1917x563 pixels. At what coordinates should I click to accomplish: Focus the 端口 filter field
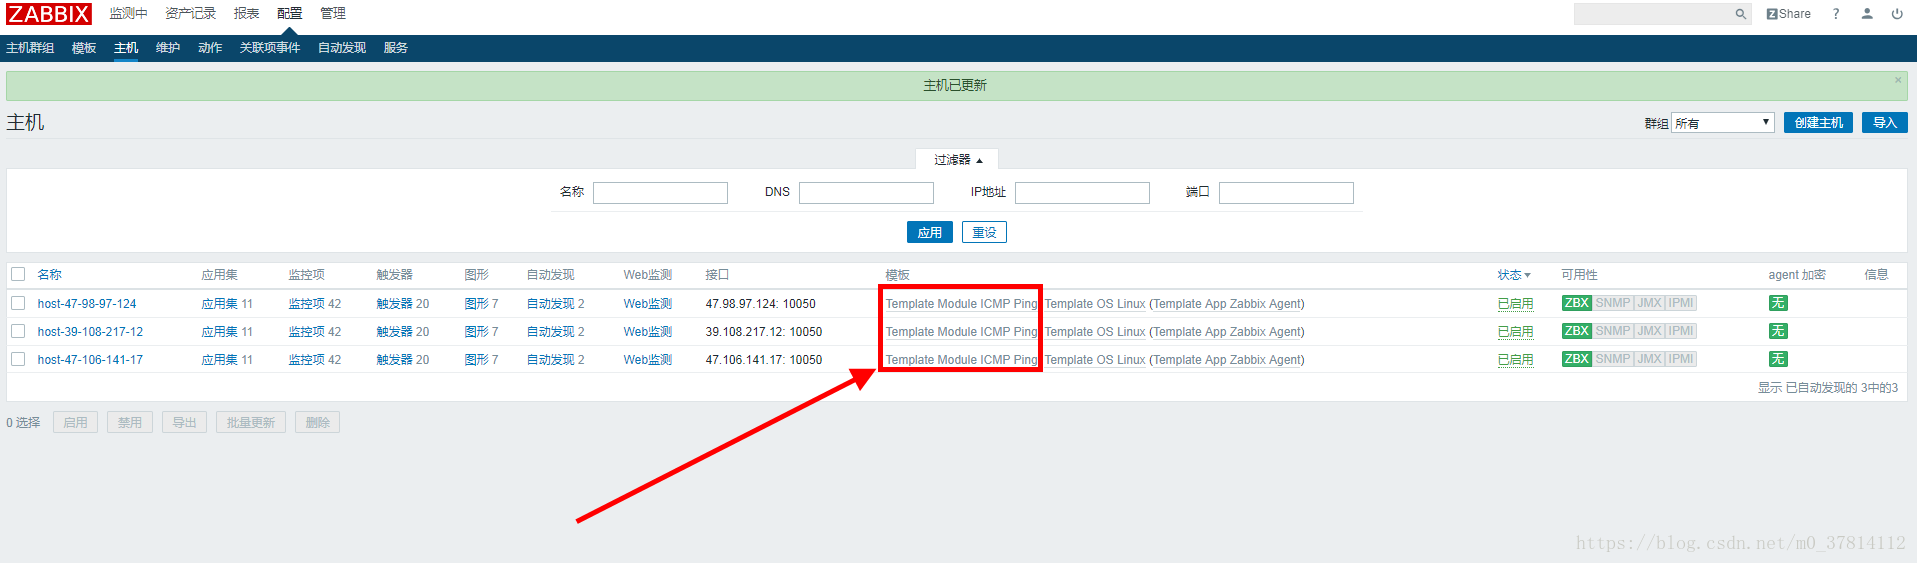[x=1286, y=192]
